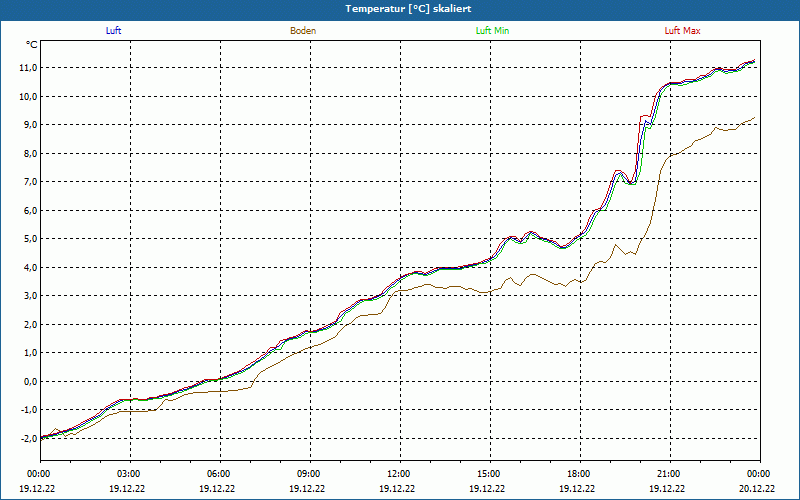
Task: Select the blue 'Luft' legend label
Action: coord(113,31)
